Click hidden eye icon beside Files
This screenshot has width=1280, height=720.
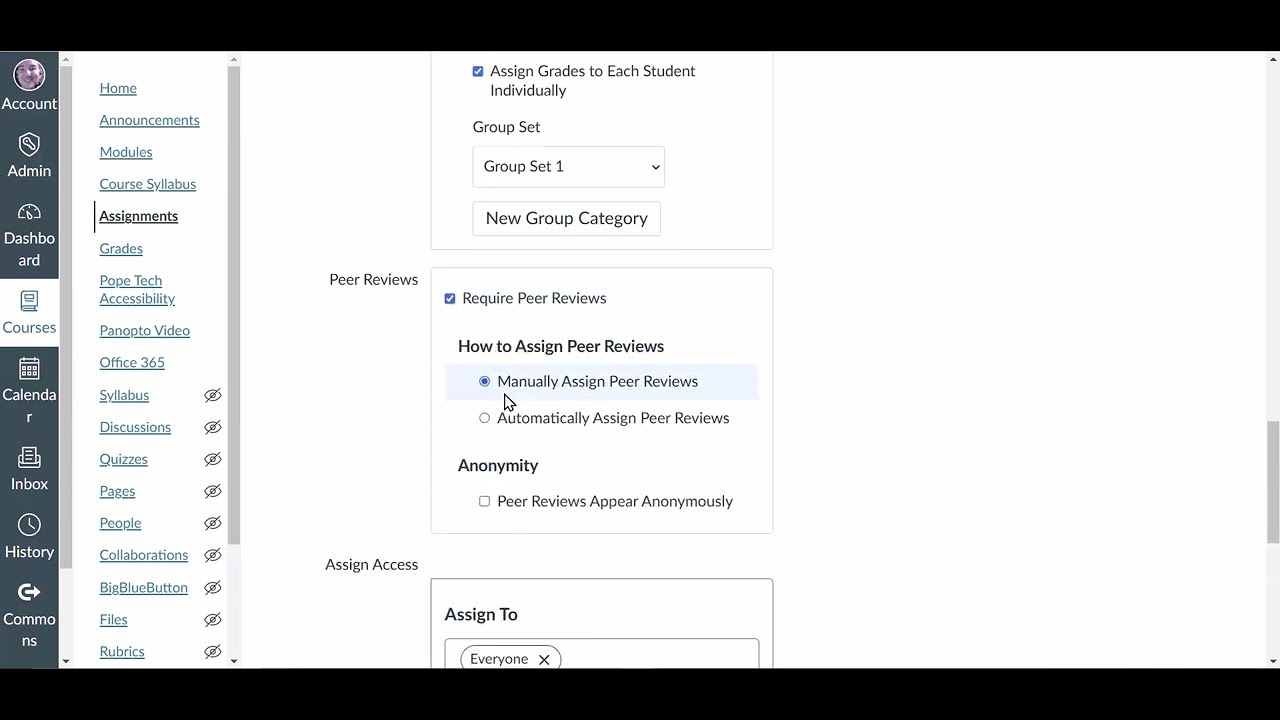tap(212, 619)
